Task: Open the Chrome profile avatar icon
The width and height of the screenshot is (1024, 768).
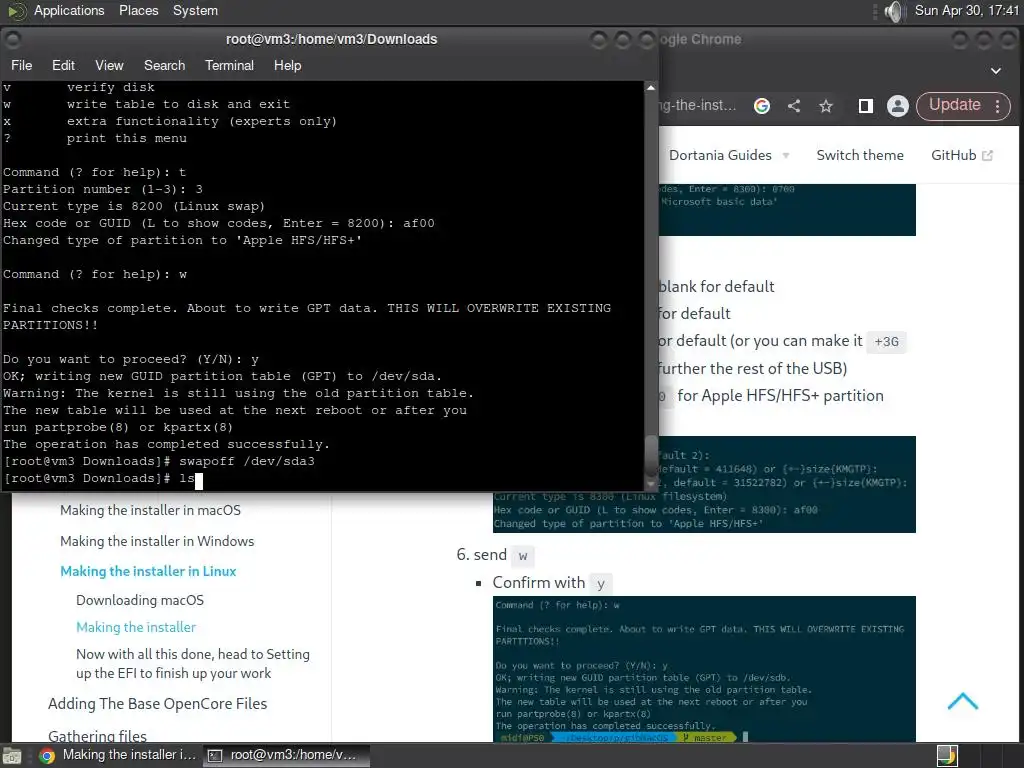Action: 898,106
